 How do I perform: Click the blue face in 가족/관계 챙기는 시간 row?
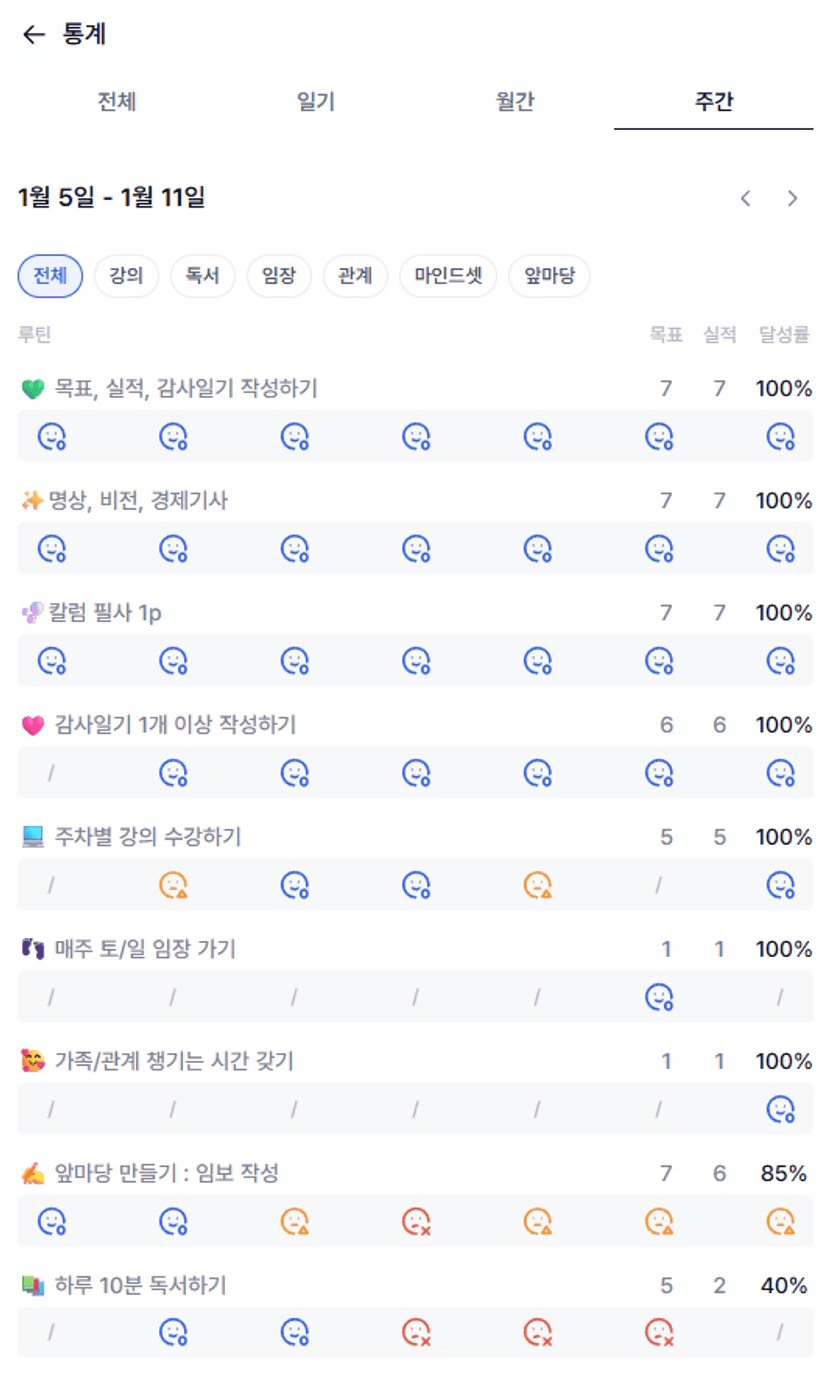pyautogui.click(x=780, y=1108)
